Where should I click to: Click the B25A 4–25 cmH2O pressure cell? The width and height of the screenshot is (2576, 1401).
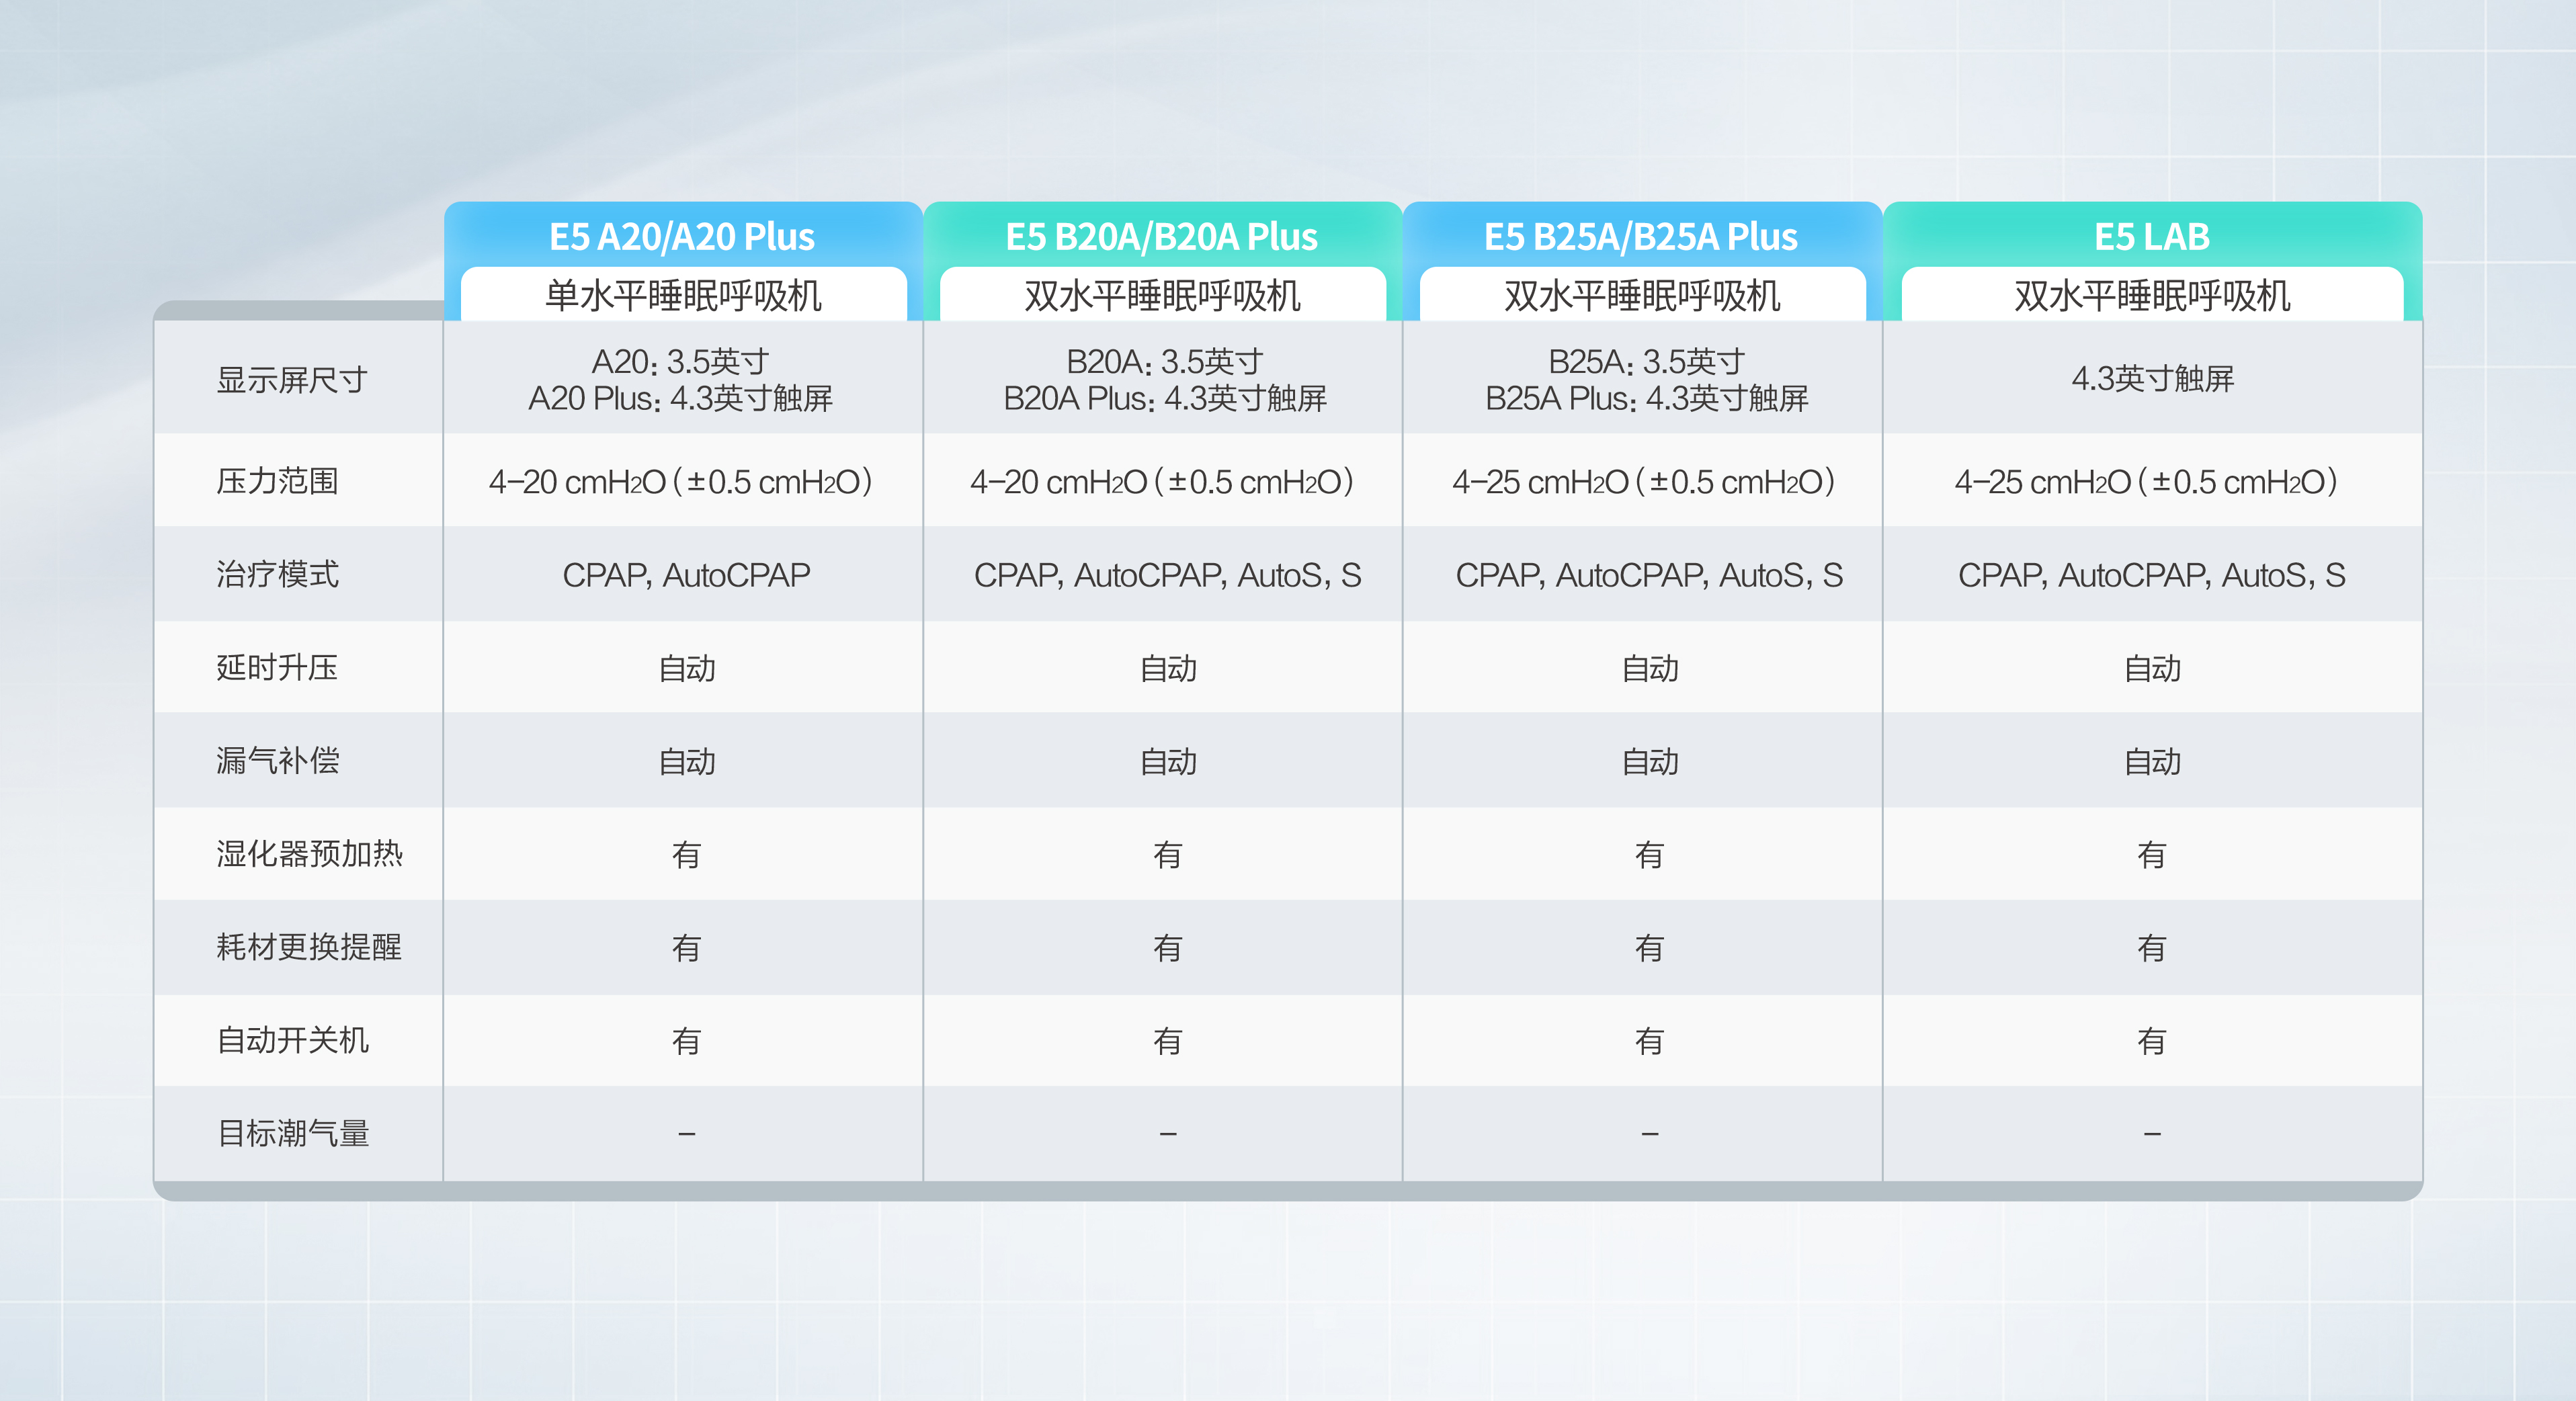pyautogui.click(x=1643, y=482)
